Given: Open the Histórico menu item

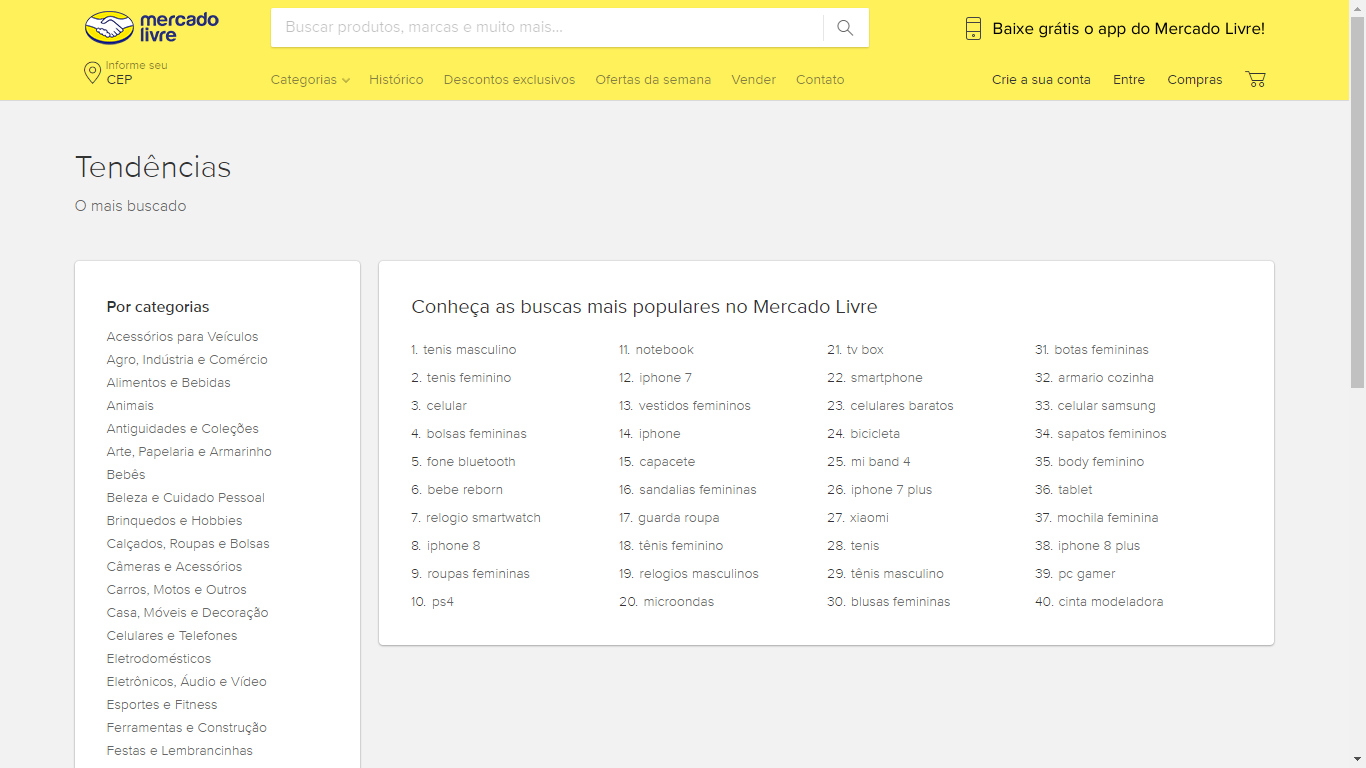Looking at the screenshot, I should (x=396, y=80).
